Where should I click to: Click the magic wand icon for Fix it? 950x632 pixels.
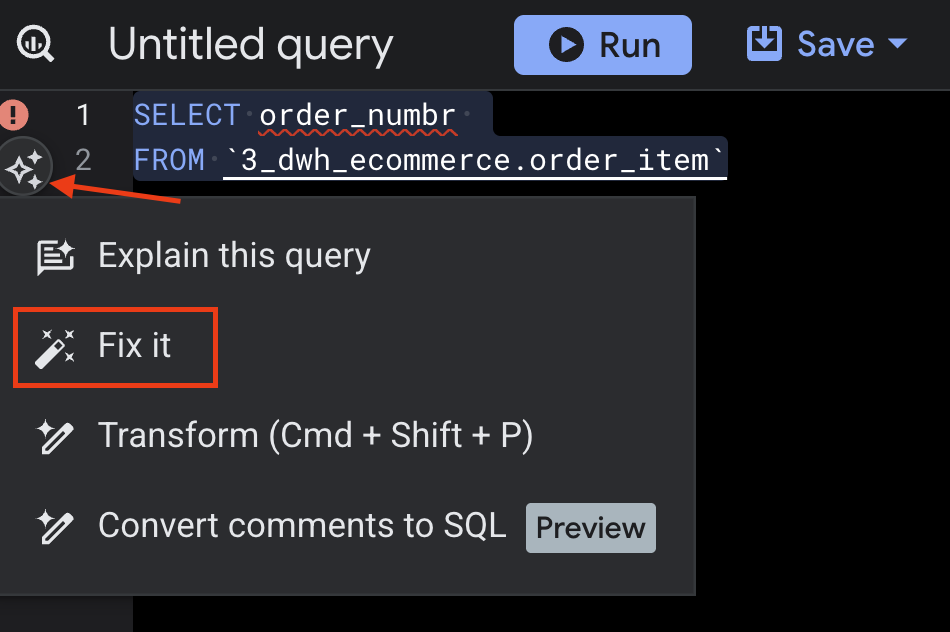55,348
